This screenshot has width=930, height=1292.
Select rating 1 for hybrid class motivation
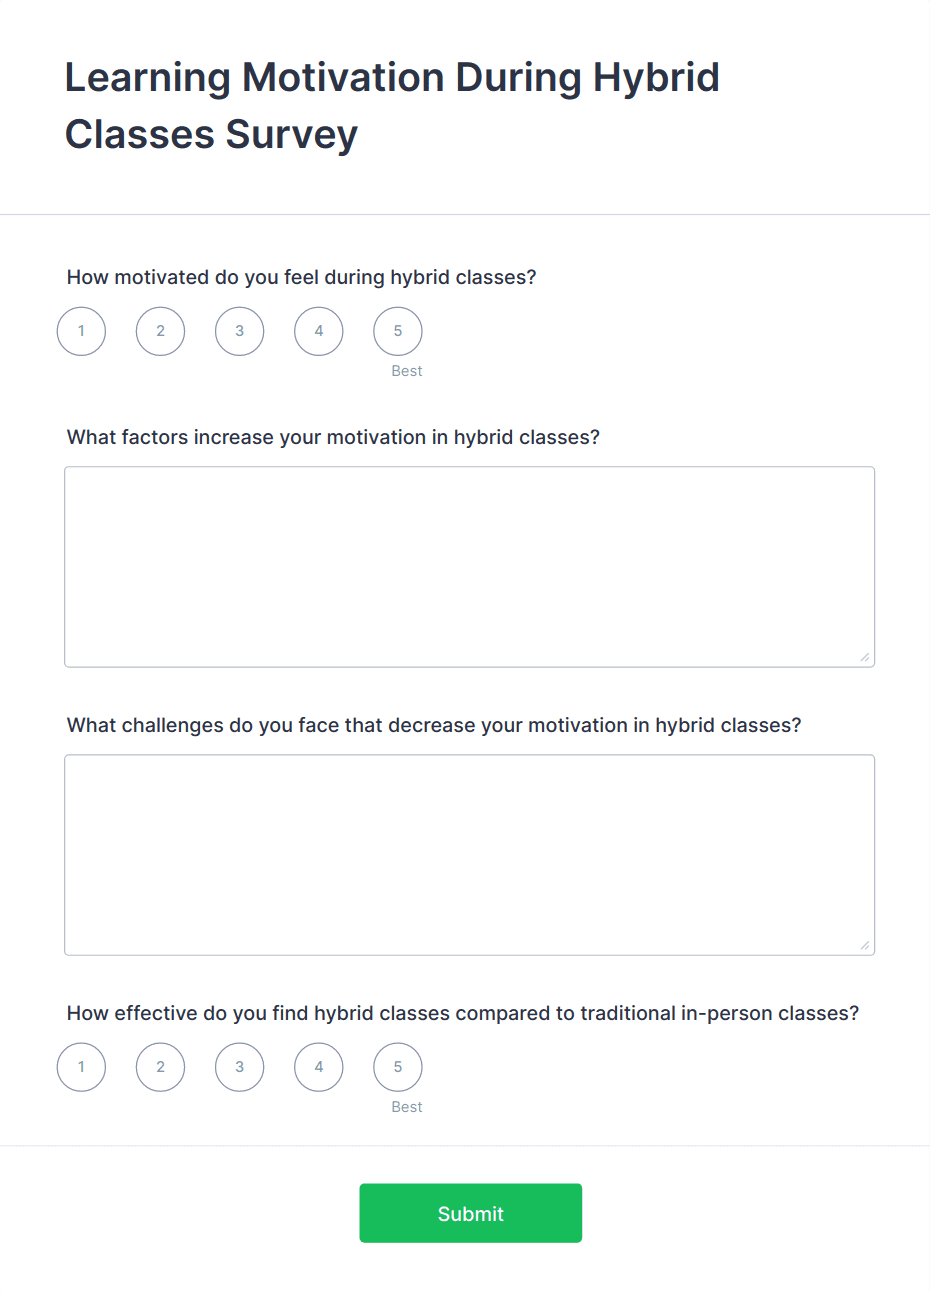(81, 331)
